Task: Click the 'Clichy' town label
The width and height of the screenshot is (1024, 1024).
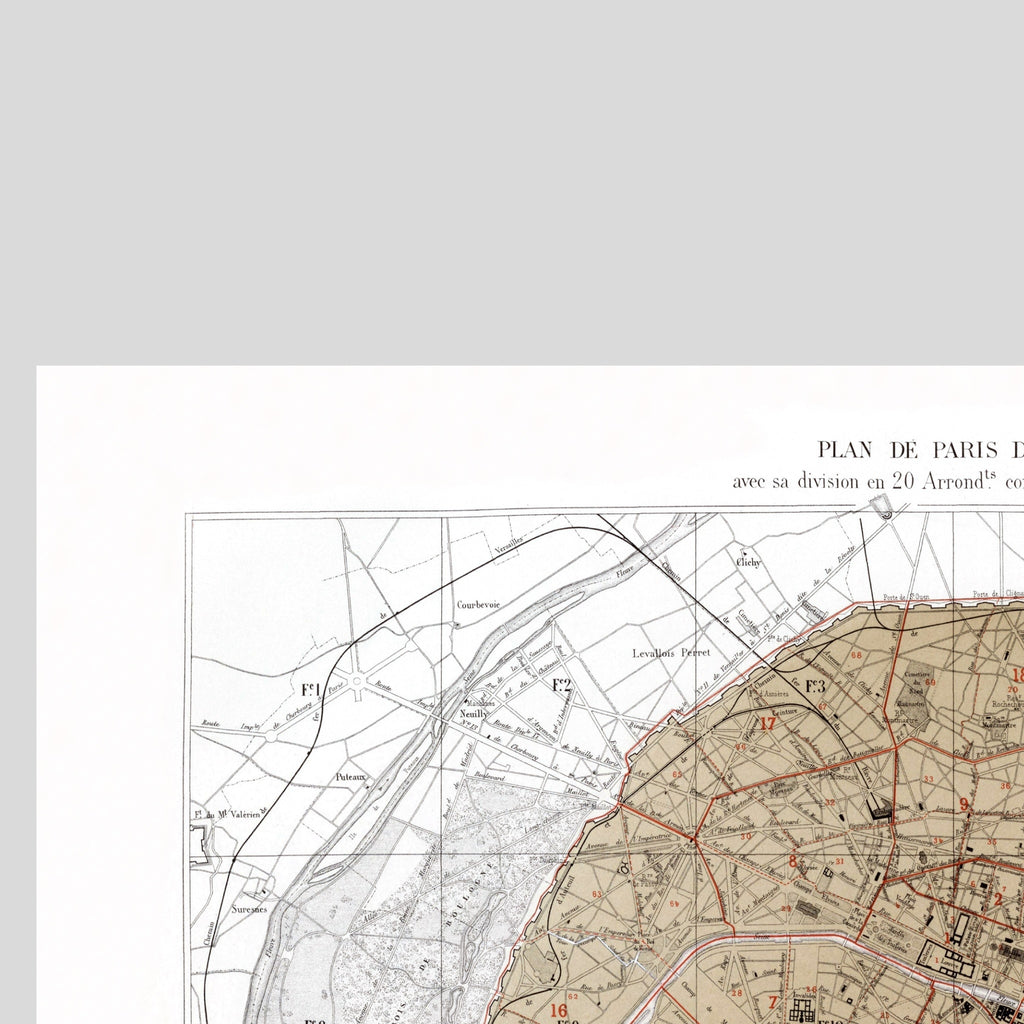Action: pos(749,562)
